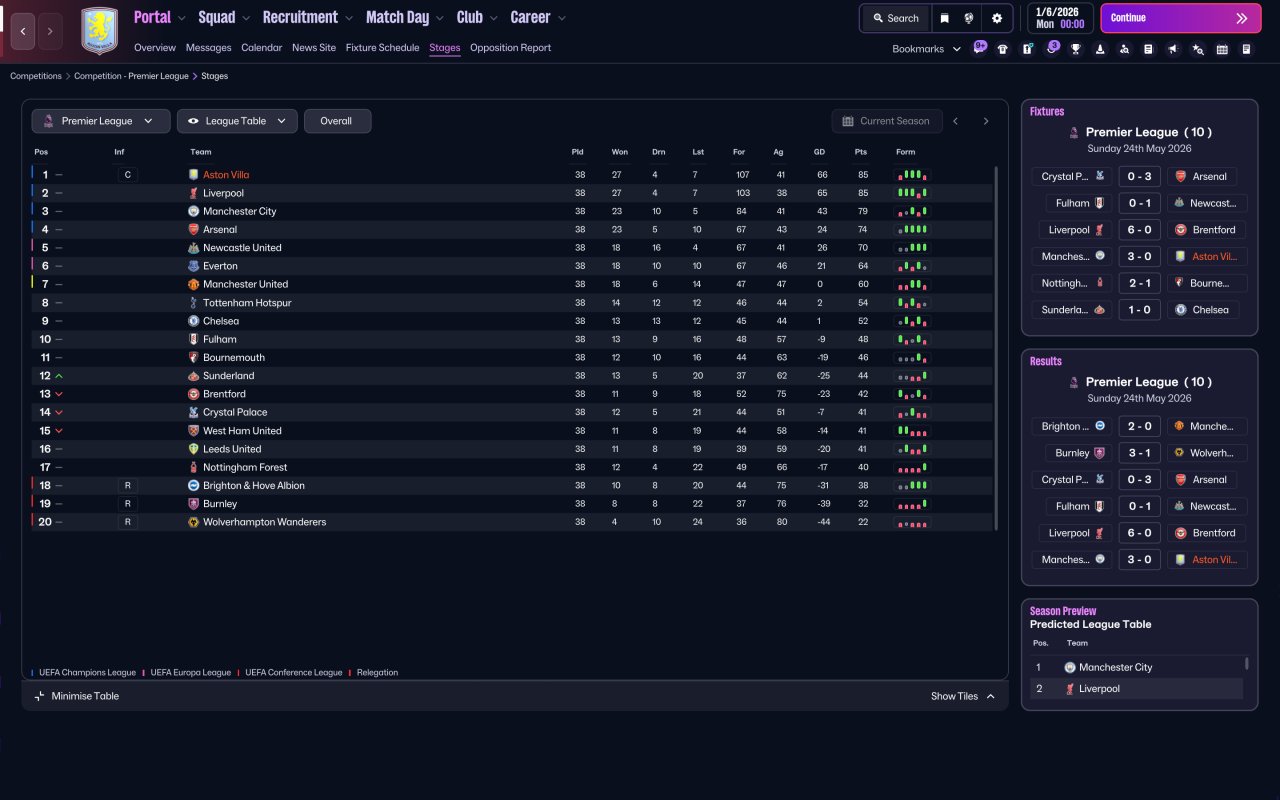Expand the Club menu
The width and height of the screenshot is (1280, 800).
[478, 17]
